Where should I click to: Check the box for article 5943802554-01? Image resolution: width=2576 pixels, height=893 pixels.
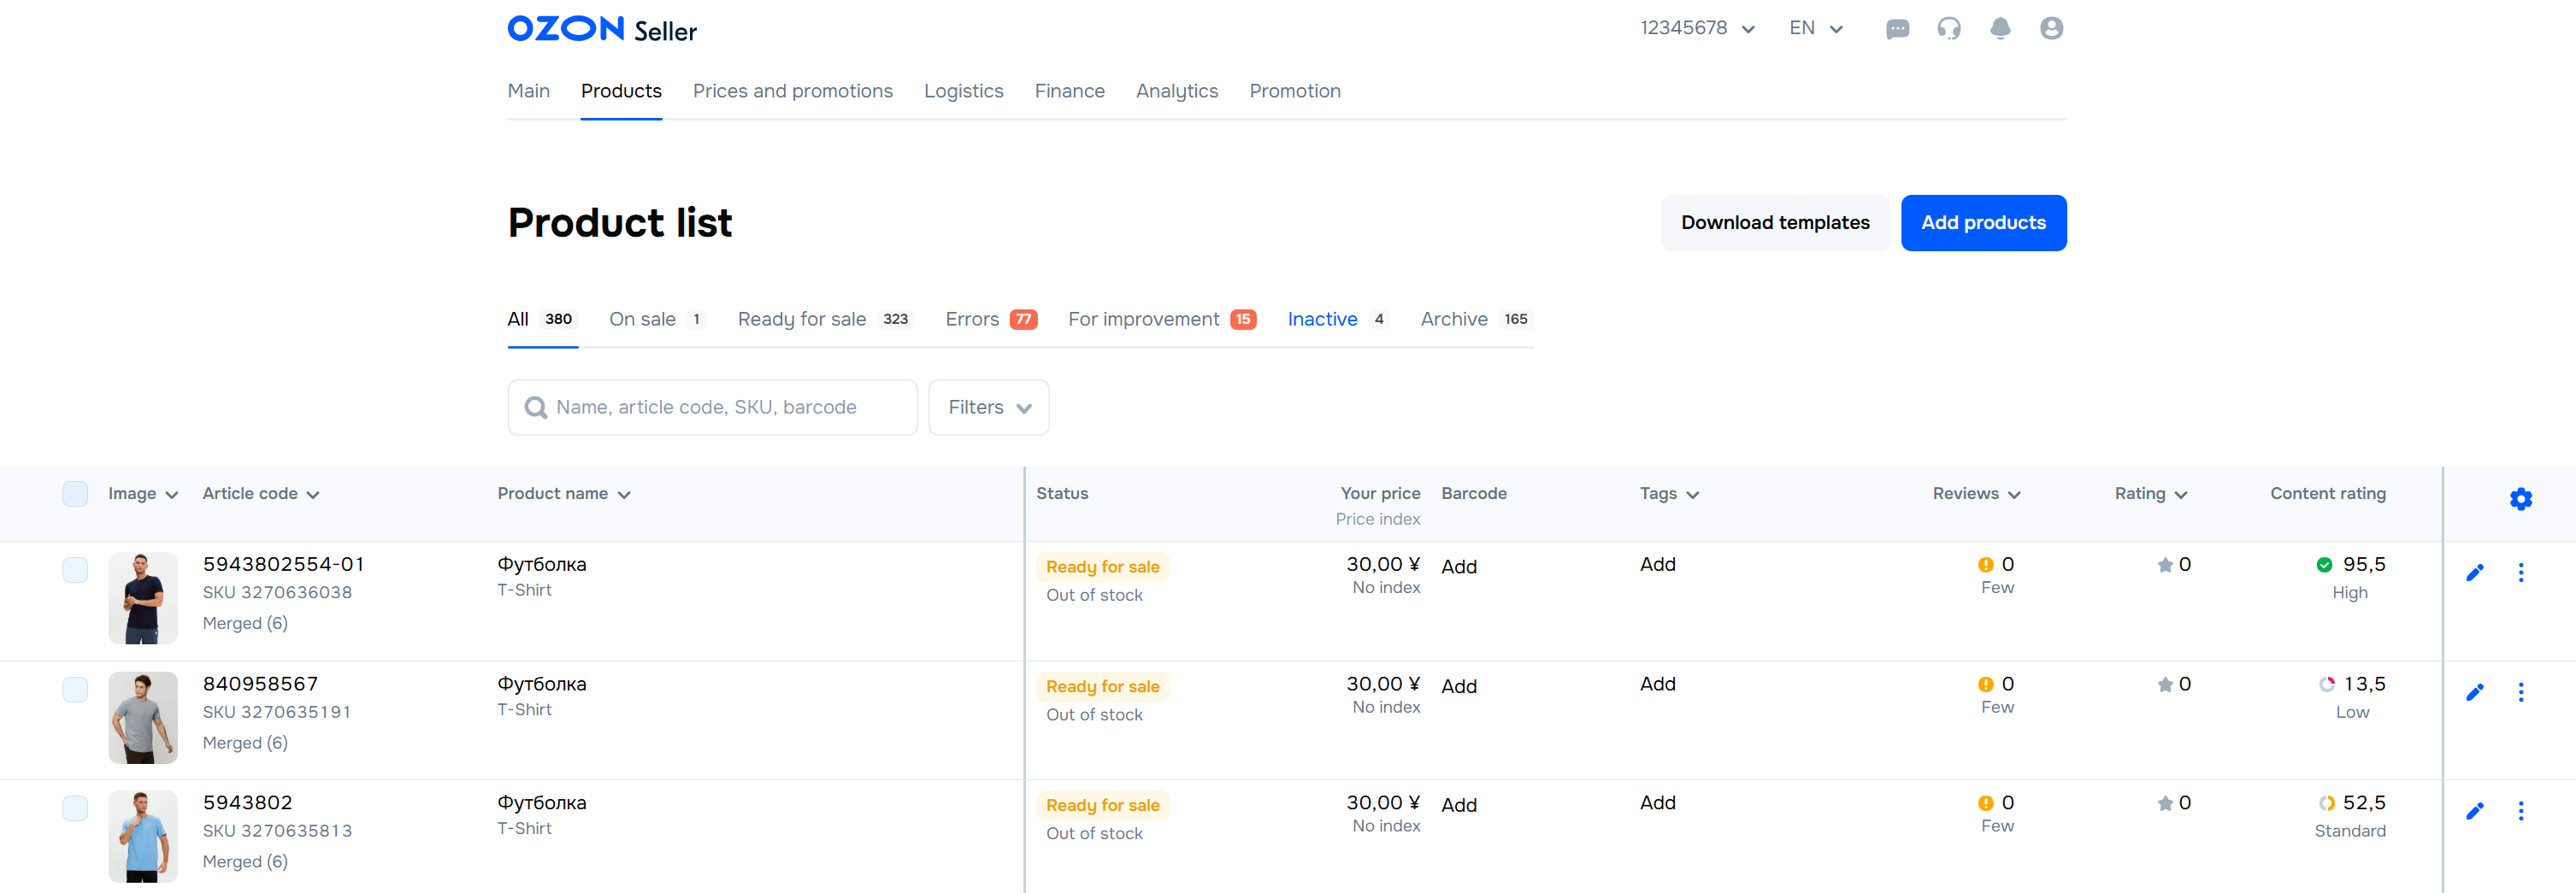[x=75, y=570]
